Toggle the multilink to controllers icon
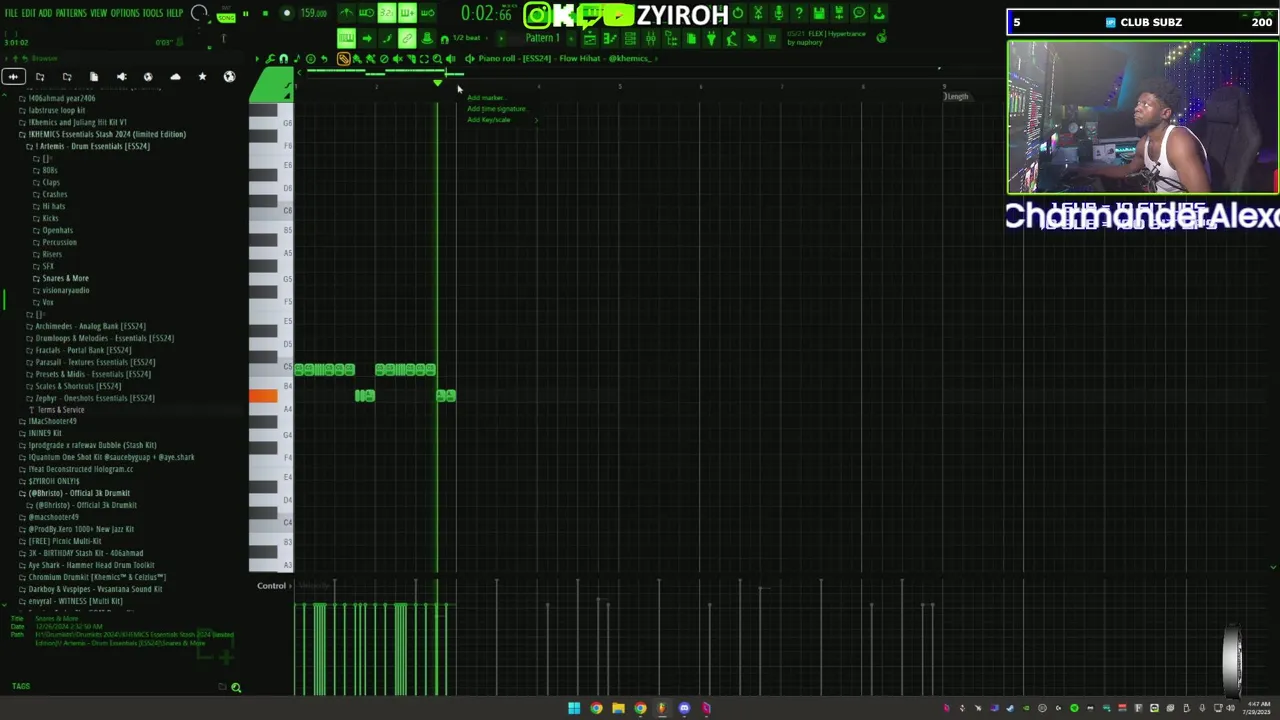The width and height of the screenshot is (1280, 720). [x=407, y=38]
